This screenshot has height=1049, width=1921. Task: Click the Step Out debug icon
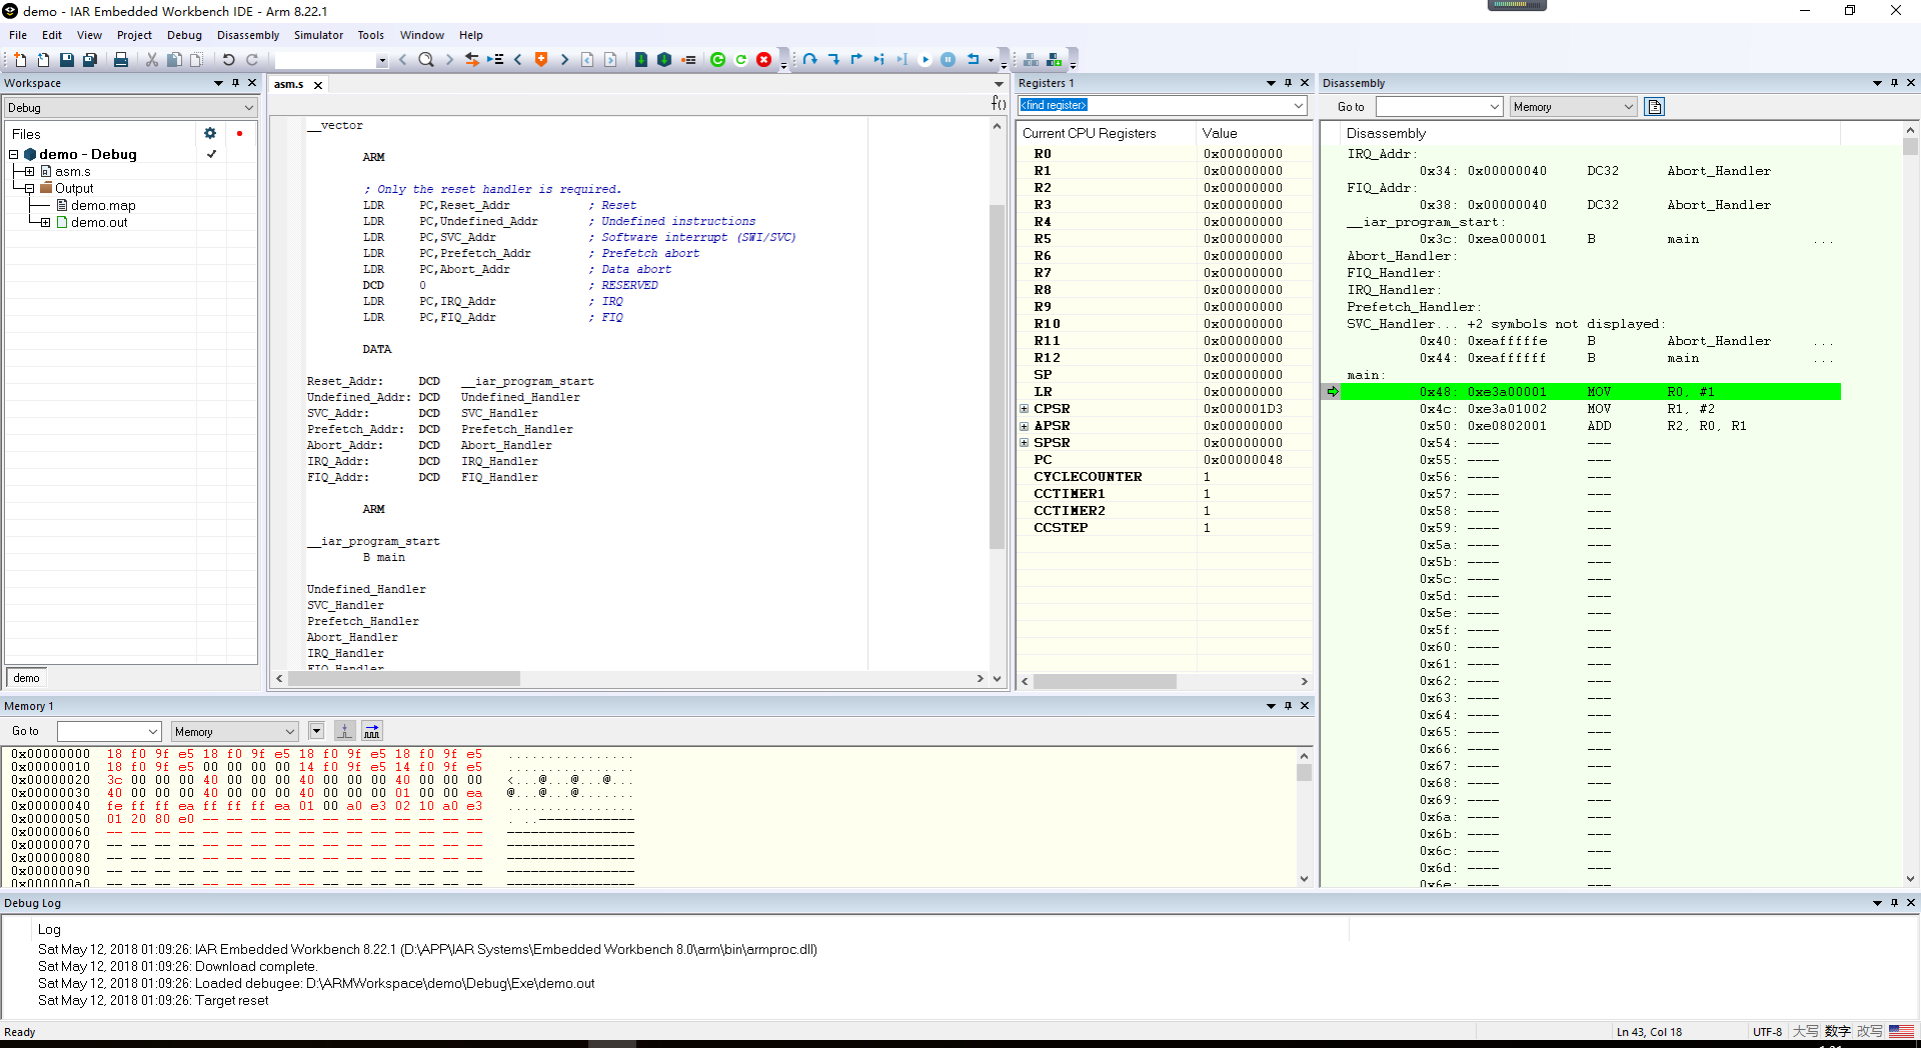coord(856,60)
